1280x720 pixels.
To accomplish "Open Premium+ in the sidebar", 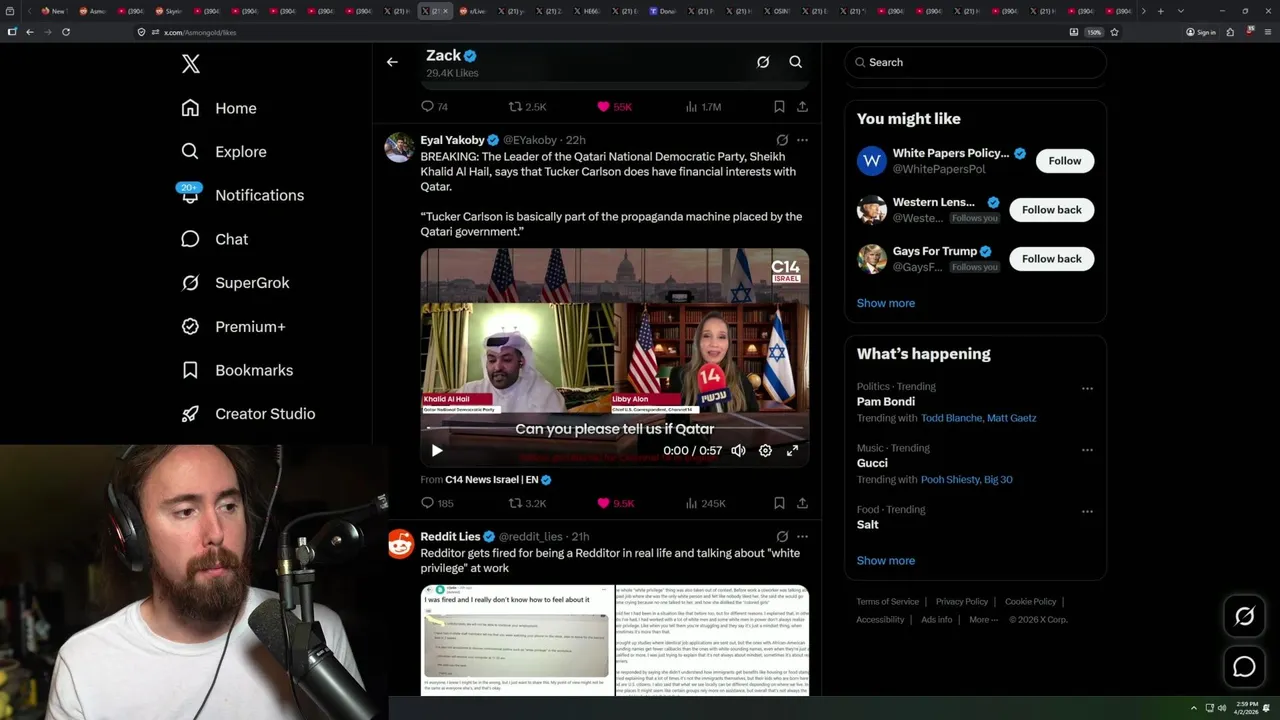I will (x=233, y=327).
